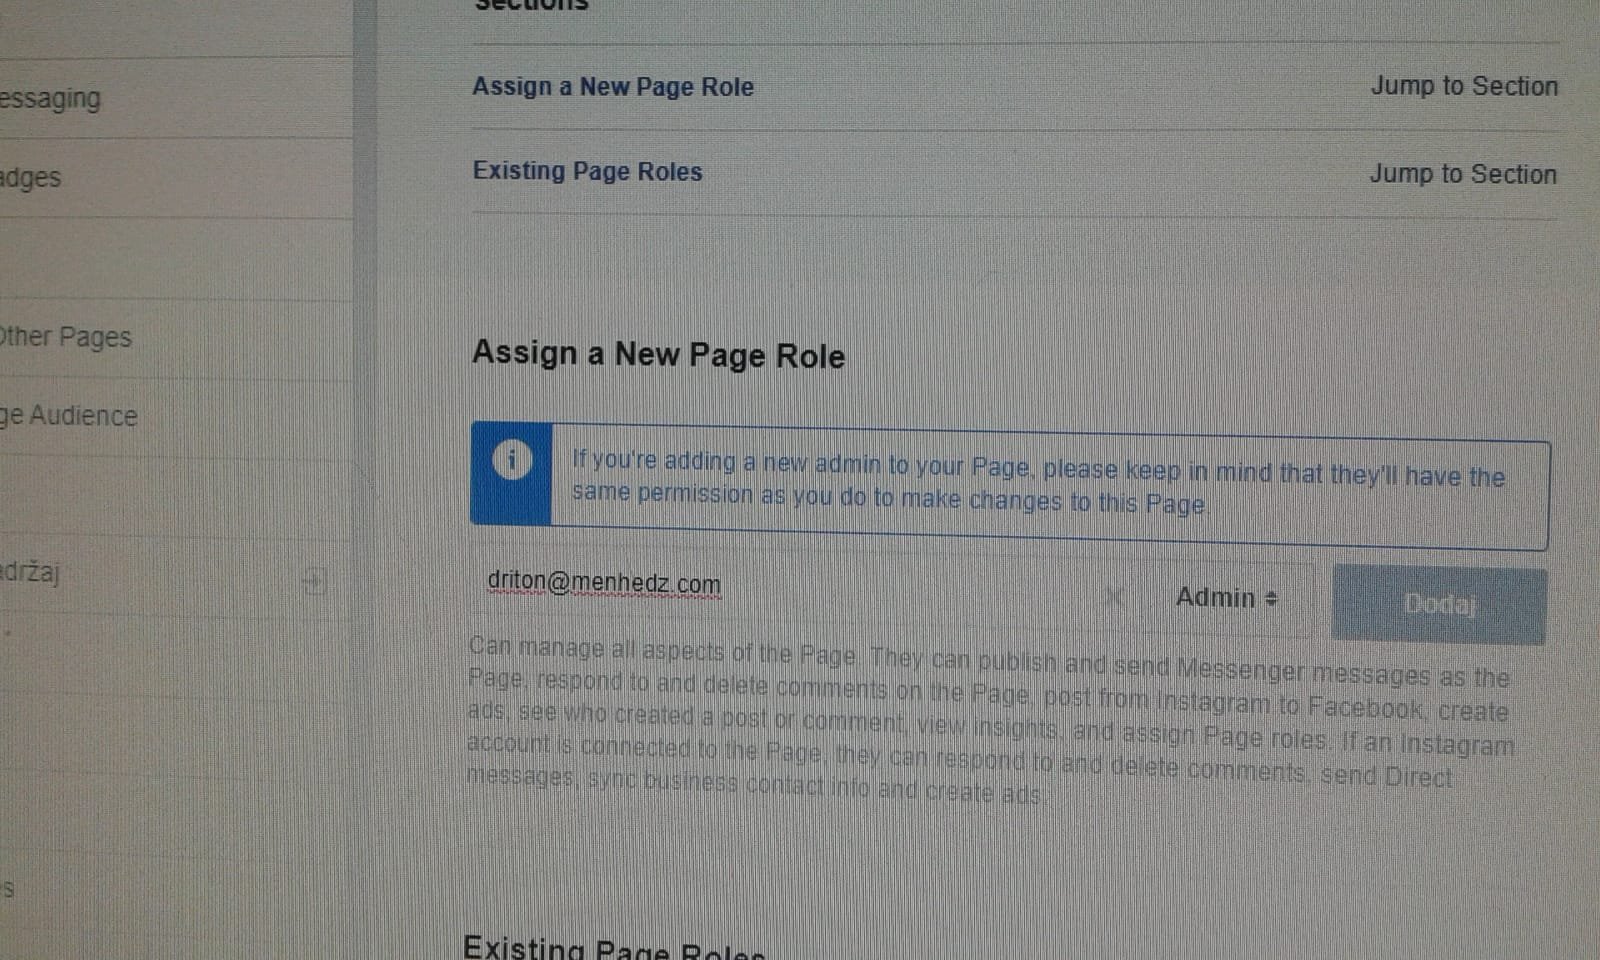Click the Existing Page Roles heading at bottom
Image resolution: width=1600 pixels, height=960 pixels.
click(x=613, y=948)
